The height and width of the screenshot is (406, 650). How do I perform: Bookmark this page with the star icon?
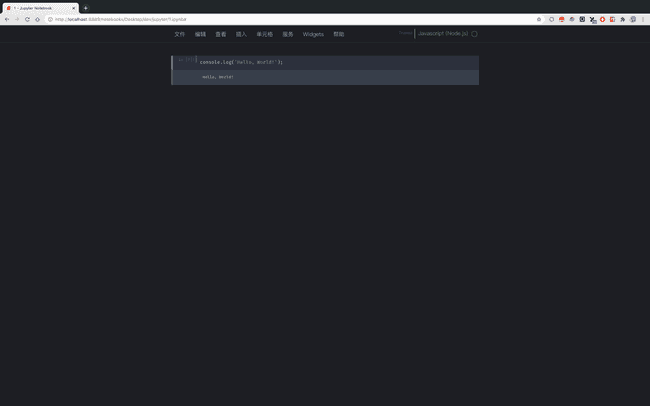(x=539, y=19)
